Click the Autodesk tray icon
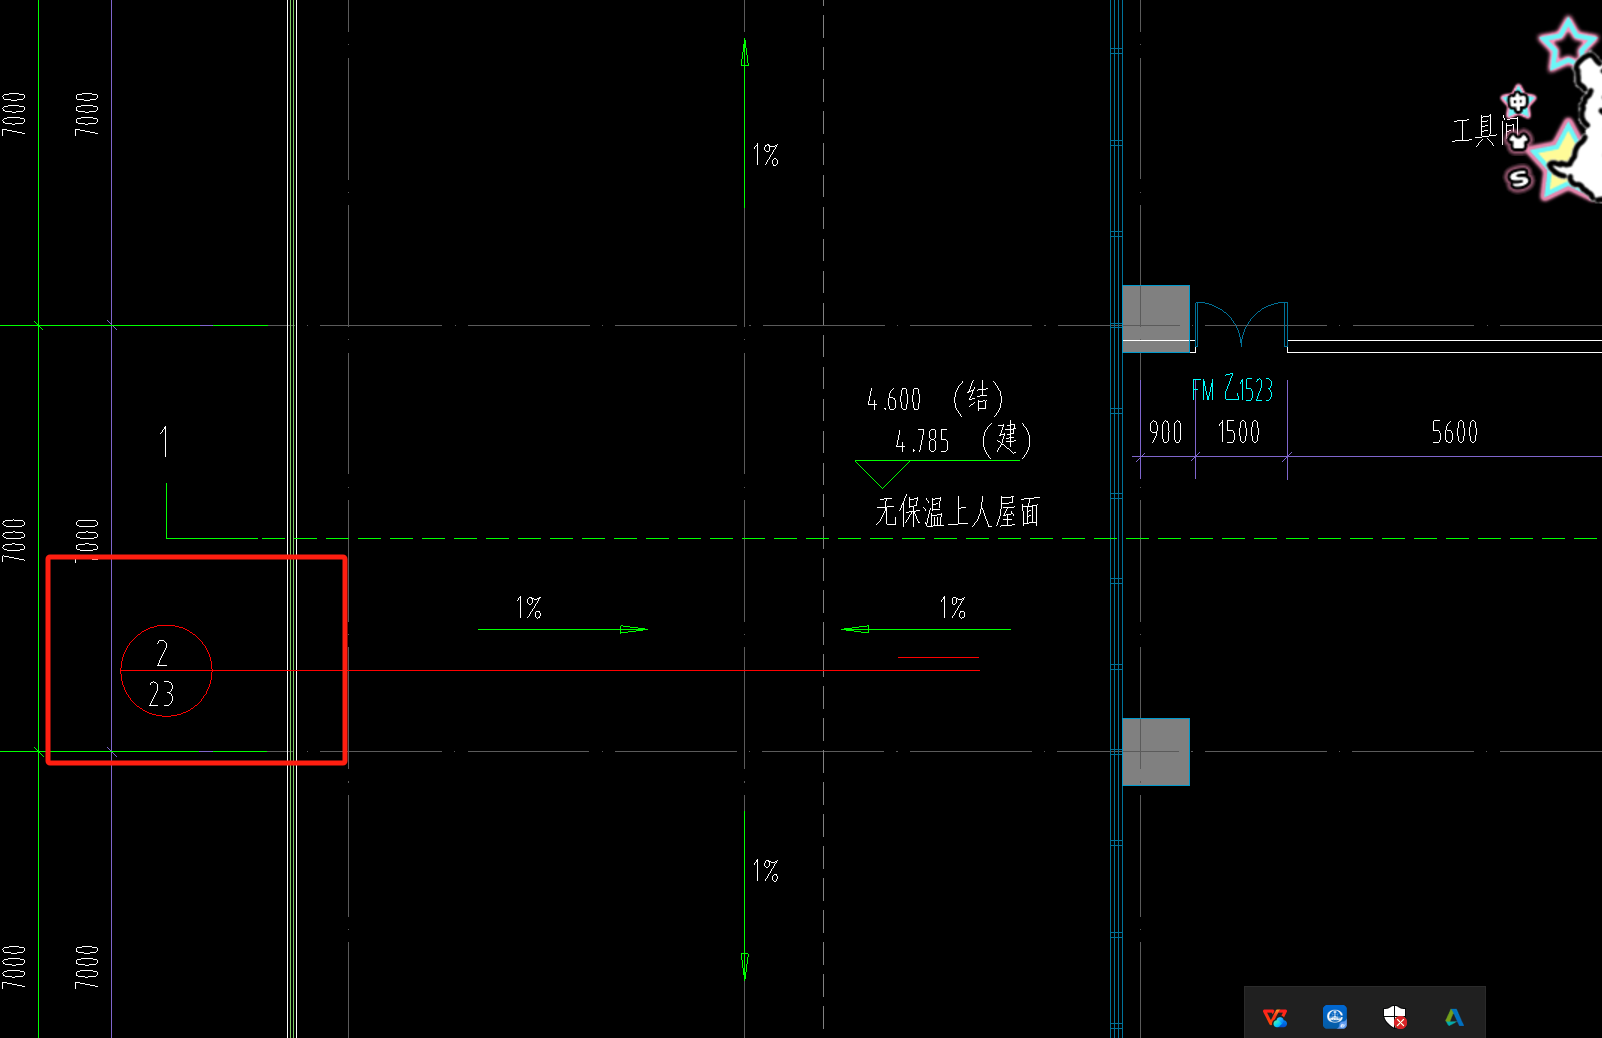 (1454, 1017)
